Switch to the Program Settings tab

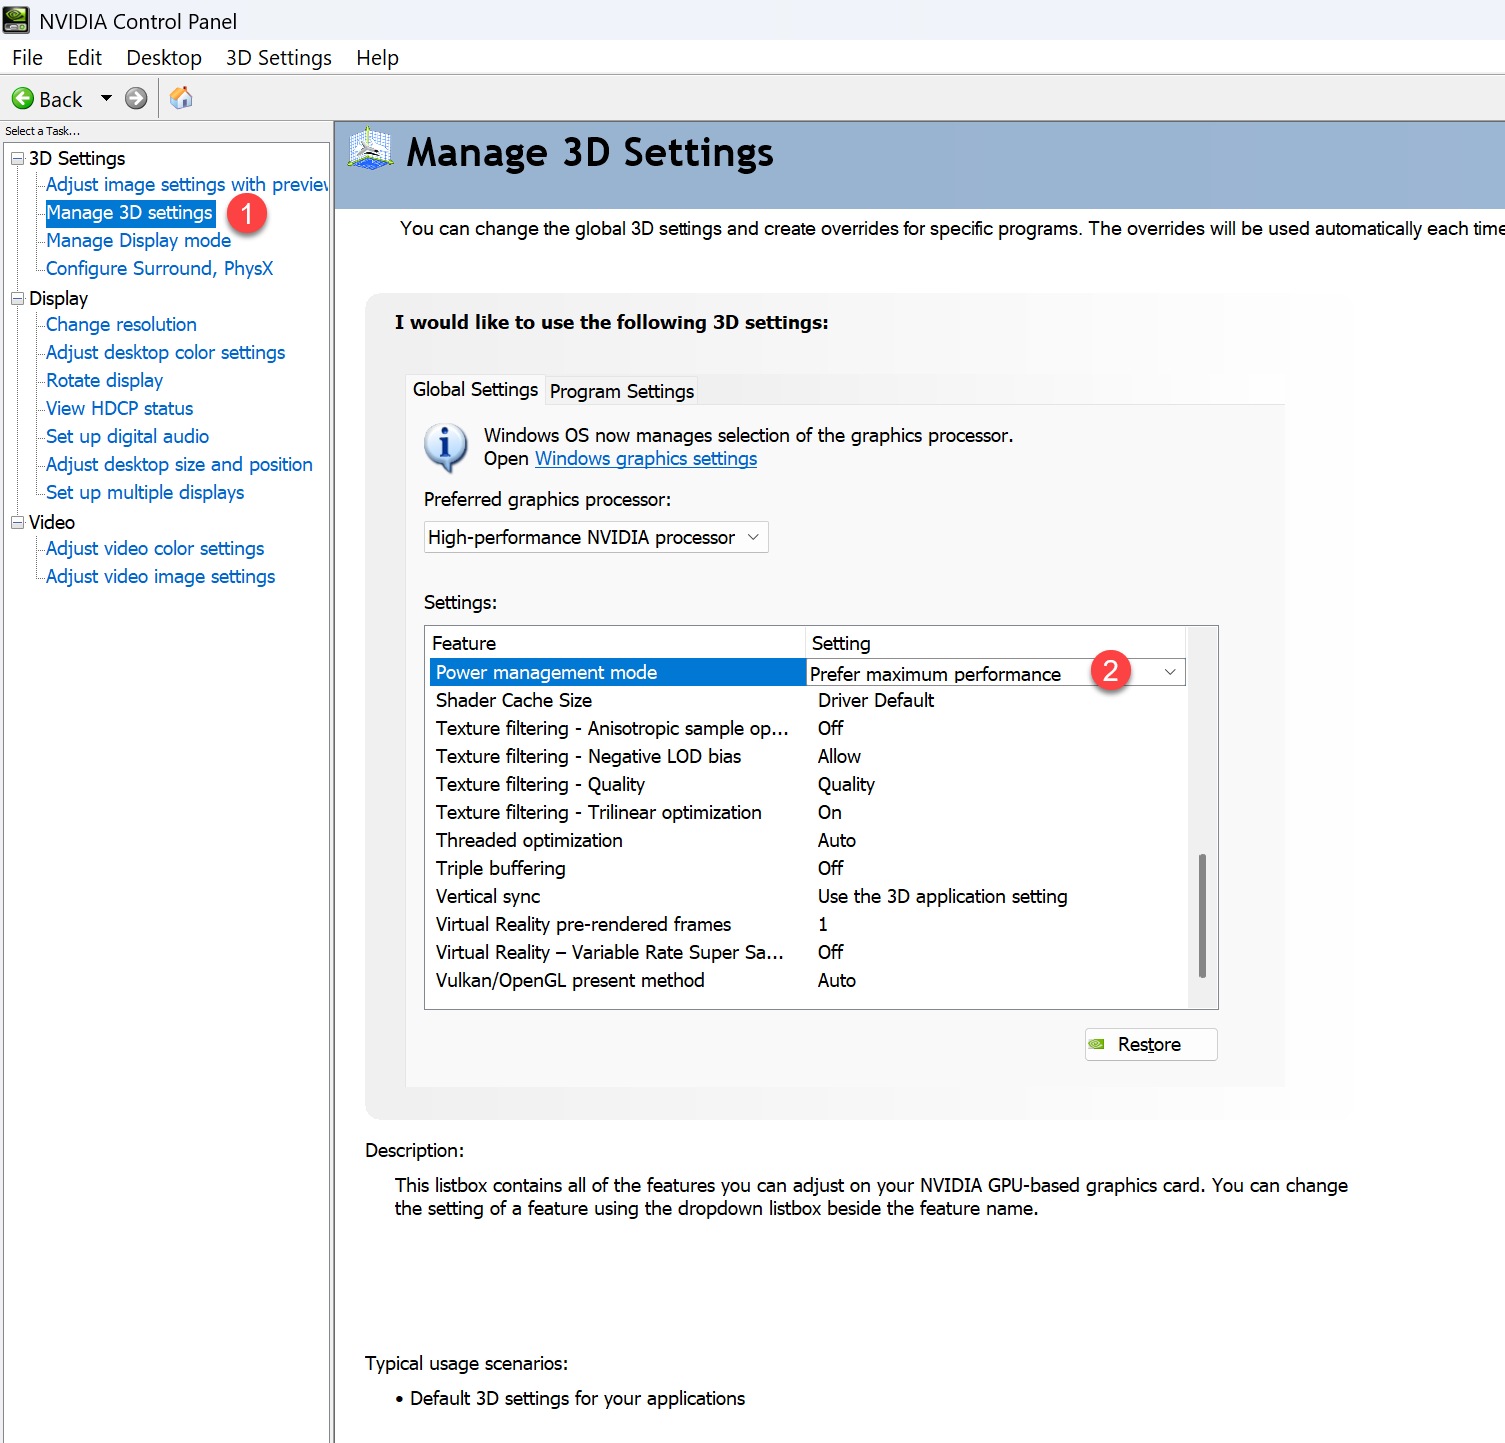pos(621,391)
